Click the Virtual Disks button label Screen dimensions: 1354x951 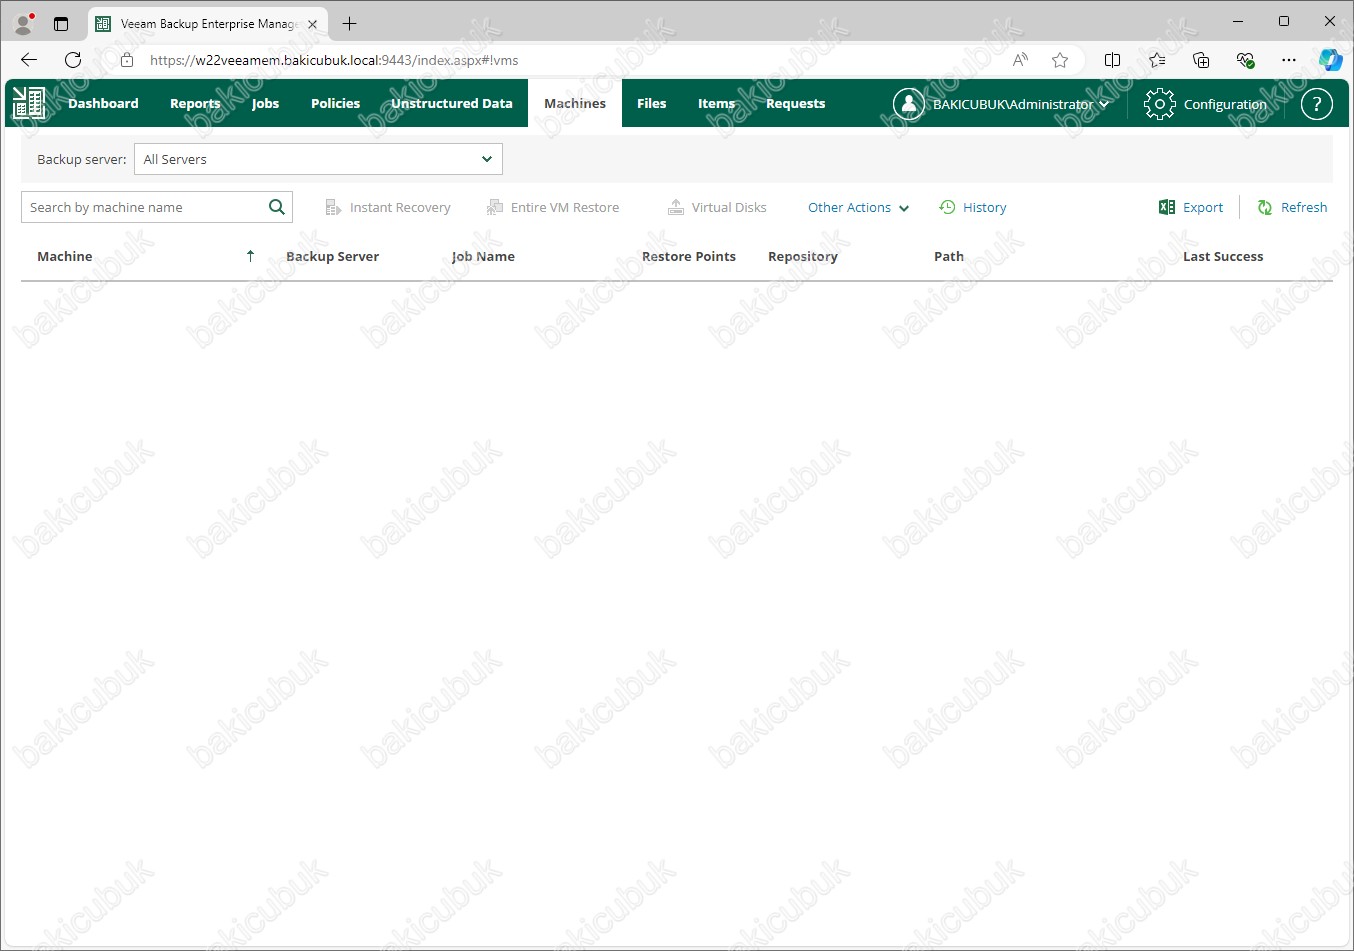(x=729, y=207)
